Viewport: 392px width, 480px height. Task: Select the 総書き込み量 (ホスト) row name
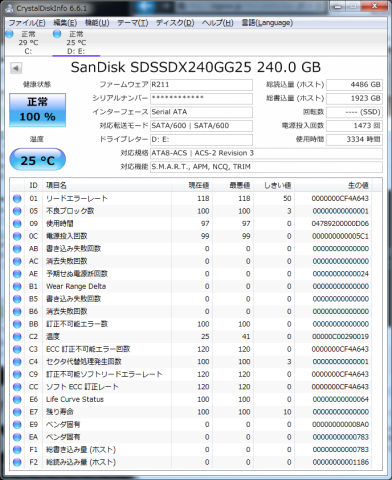81,450
